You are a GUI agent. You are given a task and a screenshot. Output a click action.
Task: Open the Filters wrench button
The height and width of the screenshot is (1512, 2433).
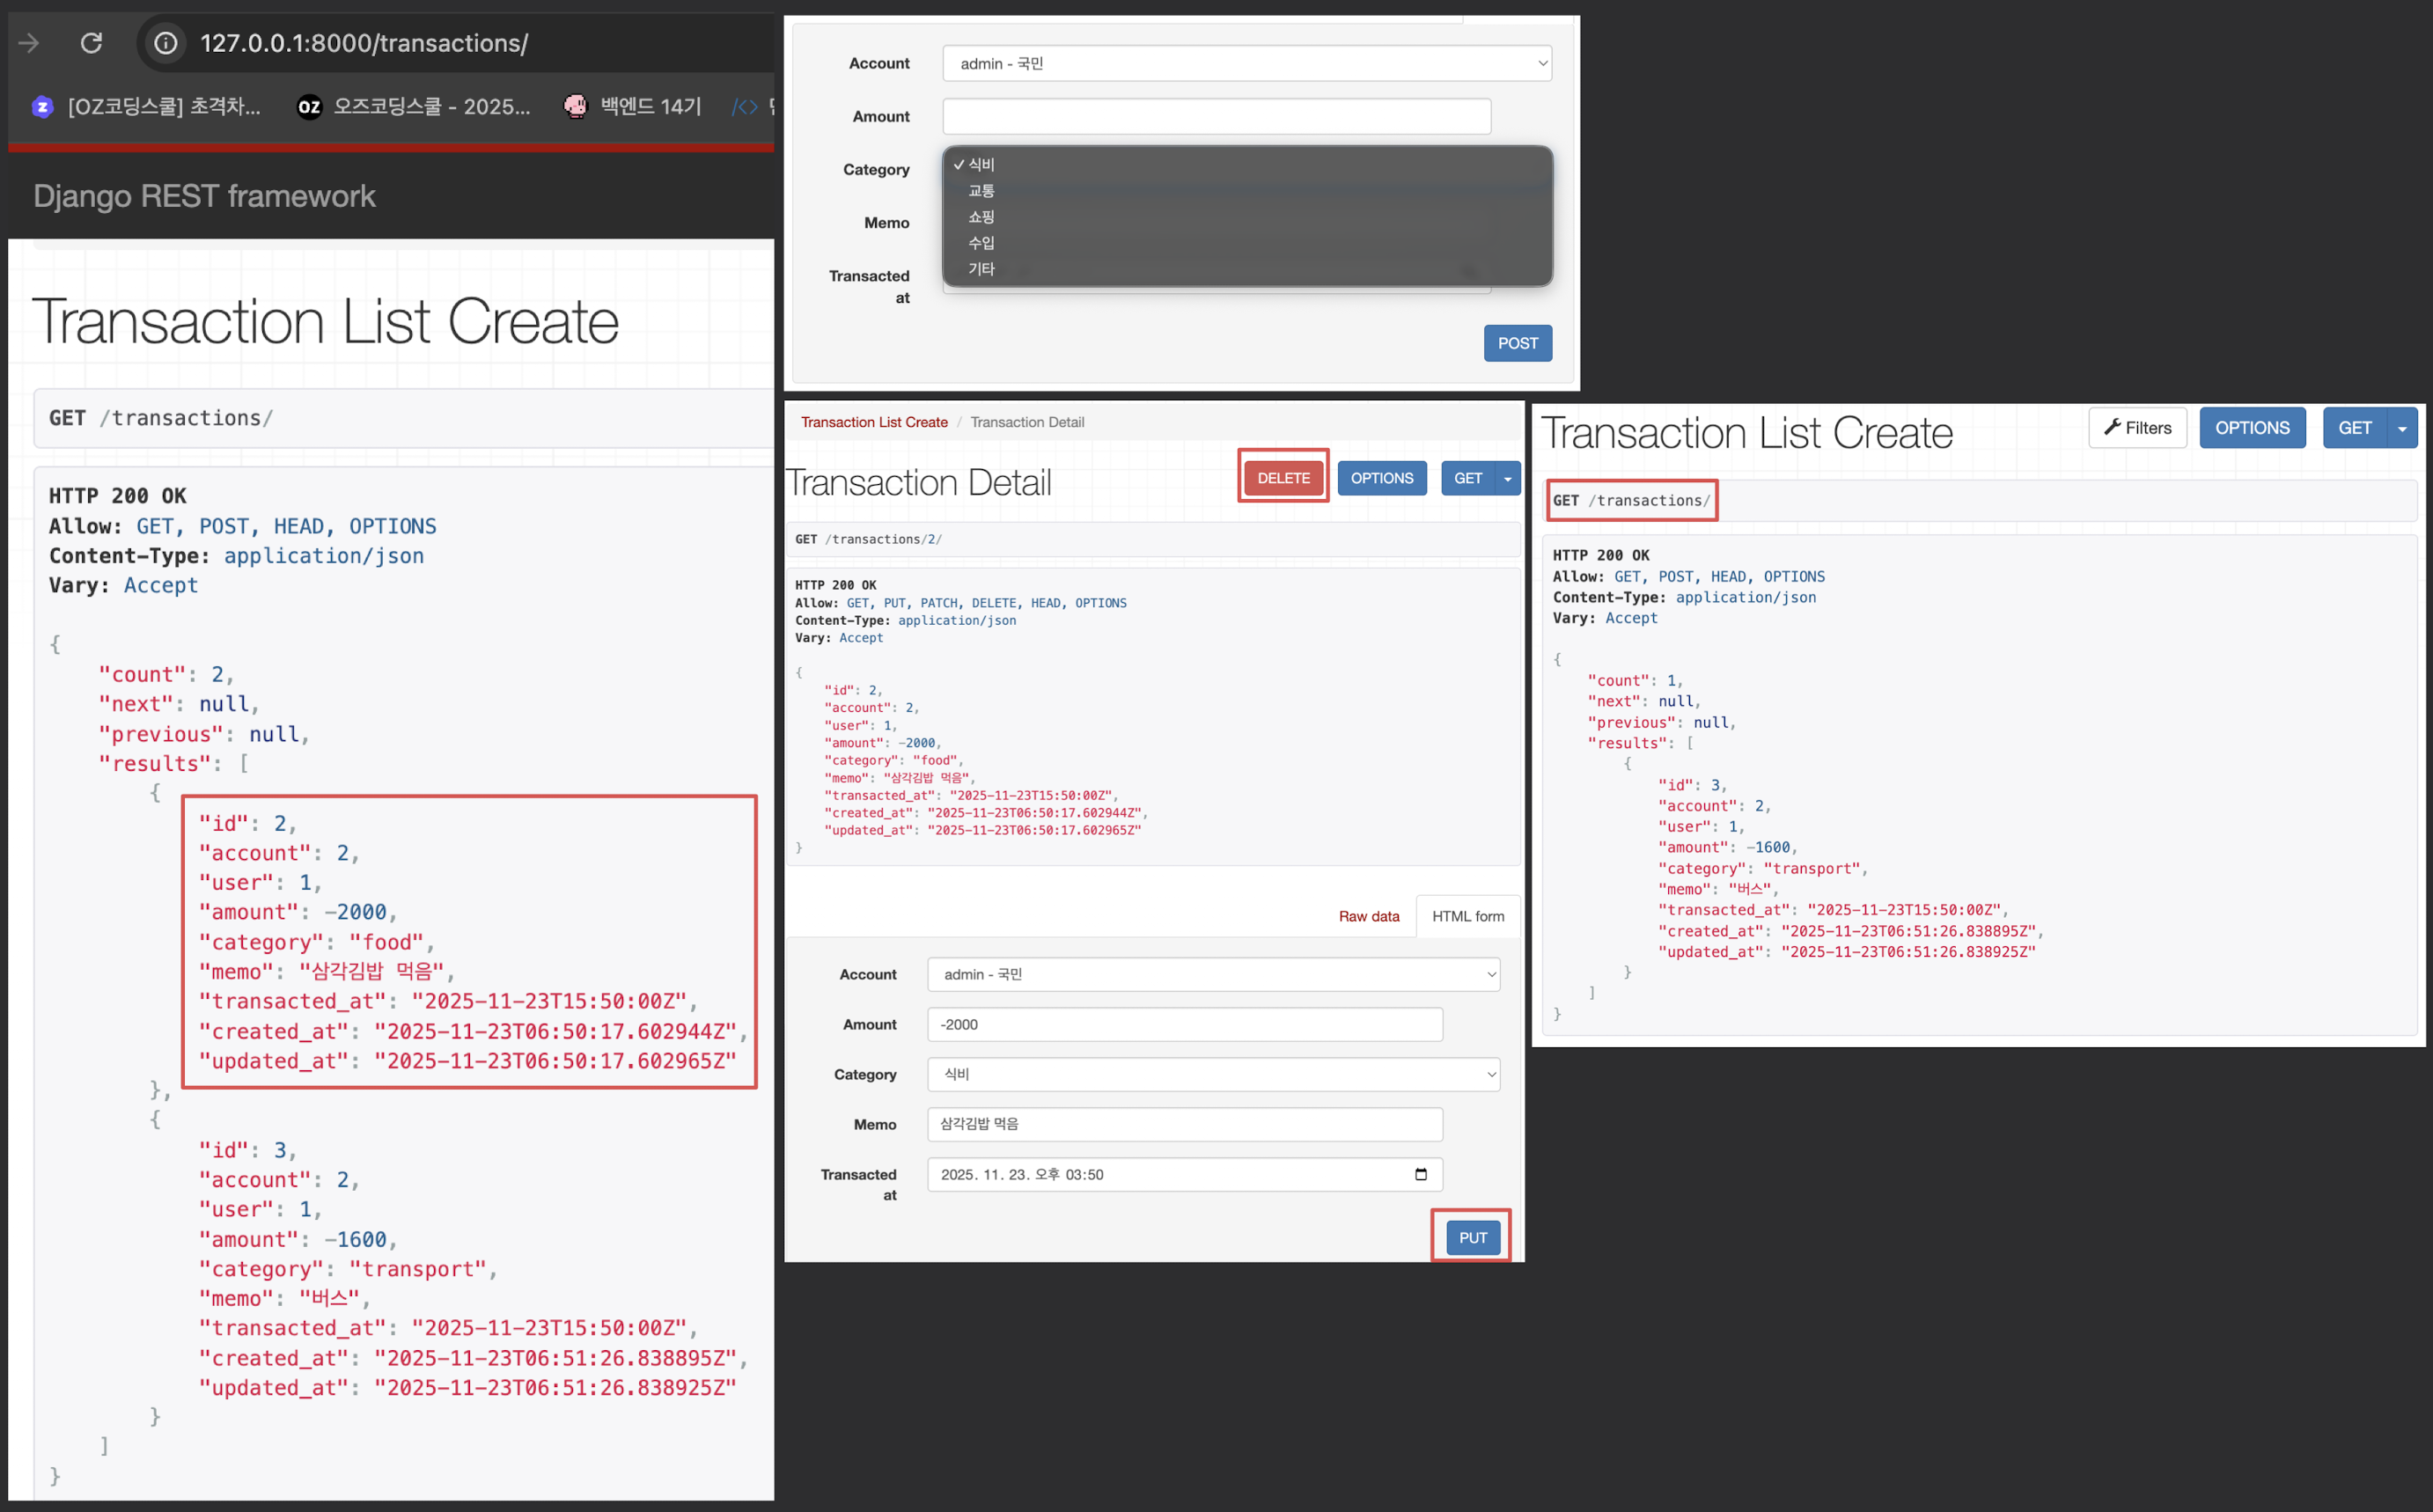pos(2137,428)
